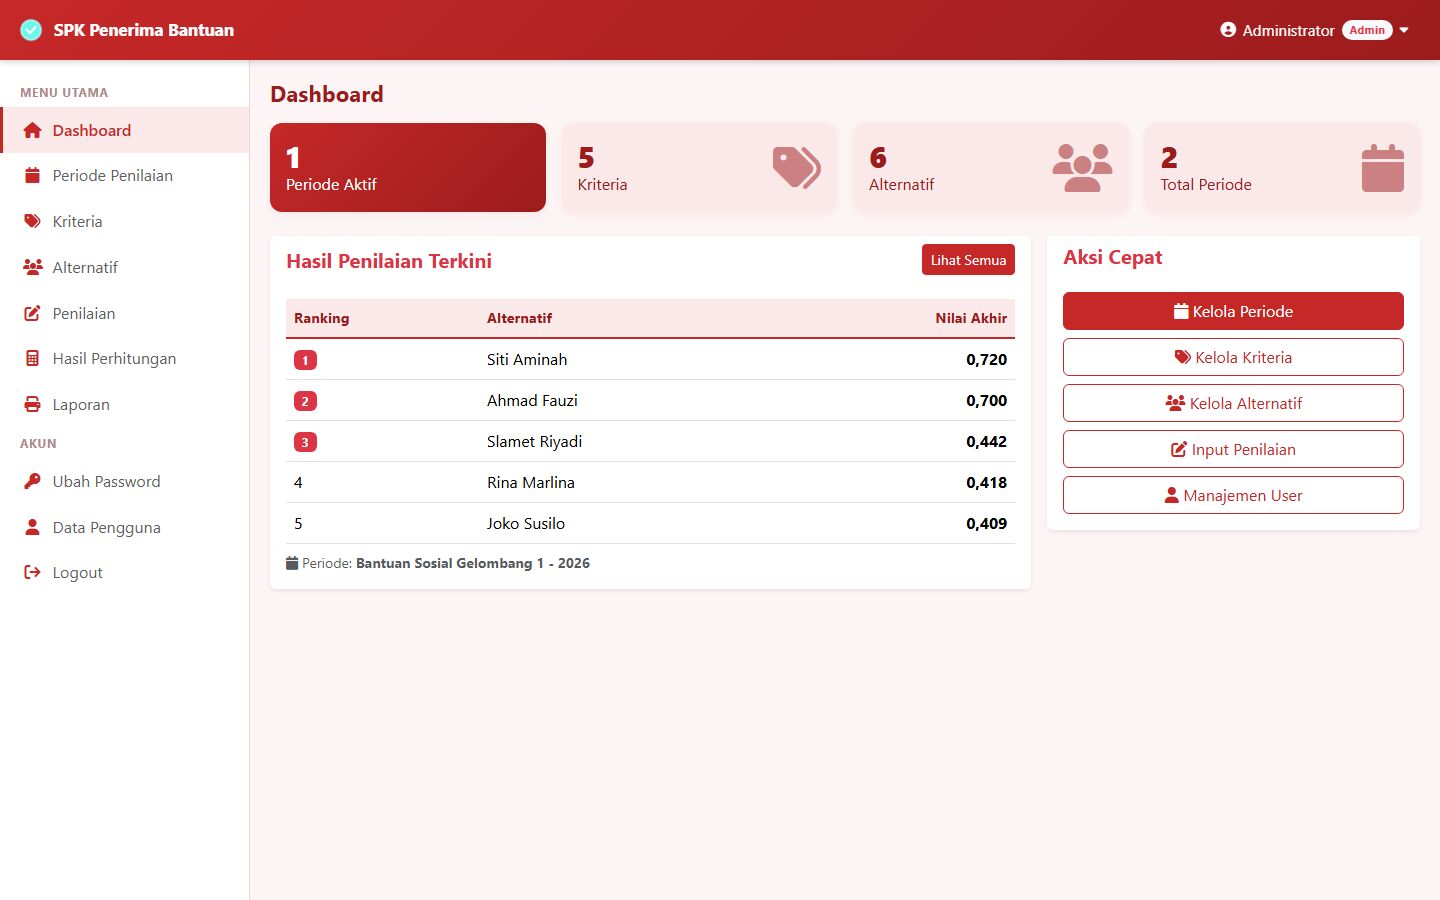Click the Siti Aminah table cell

[x=527, y=359]
